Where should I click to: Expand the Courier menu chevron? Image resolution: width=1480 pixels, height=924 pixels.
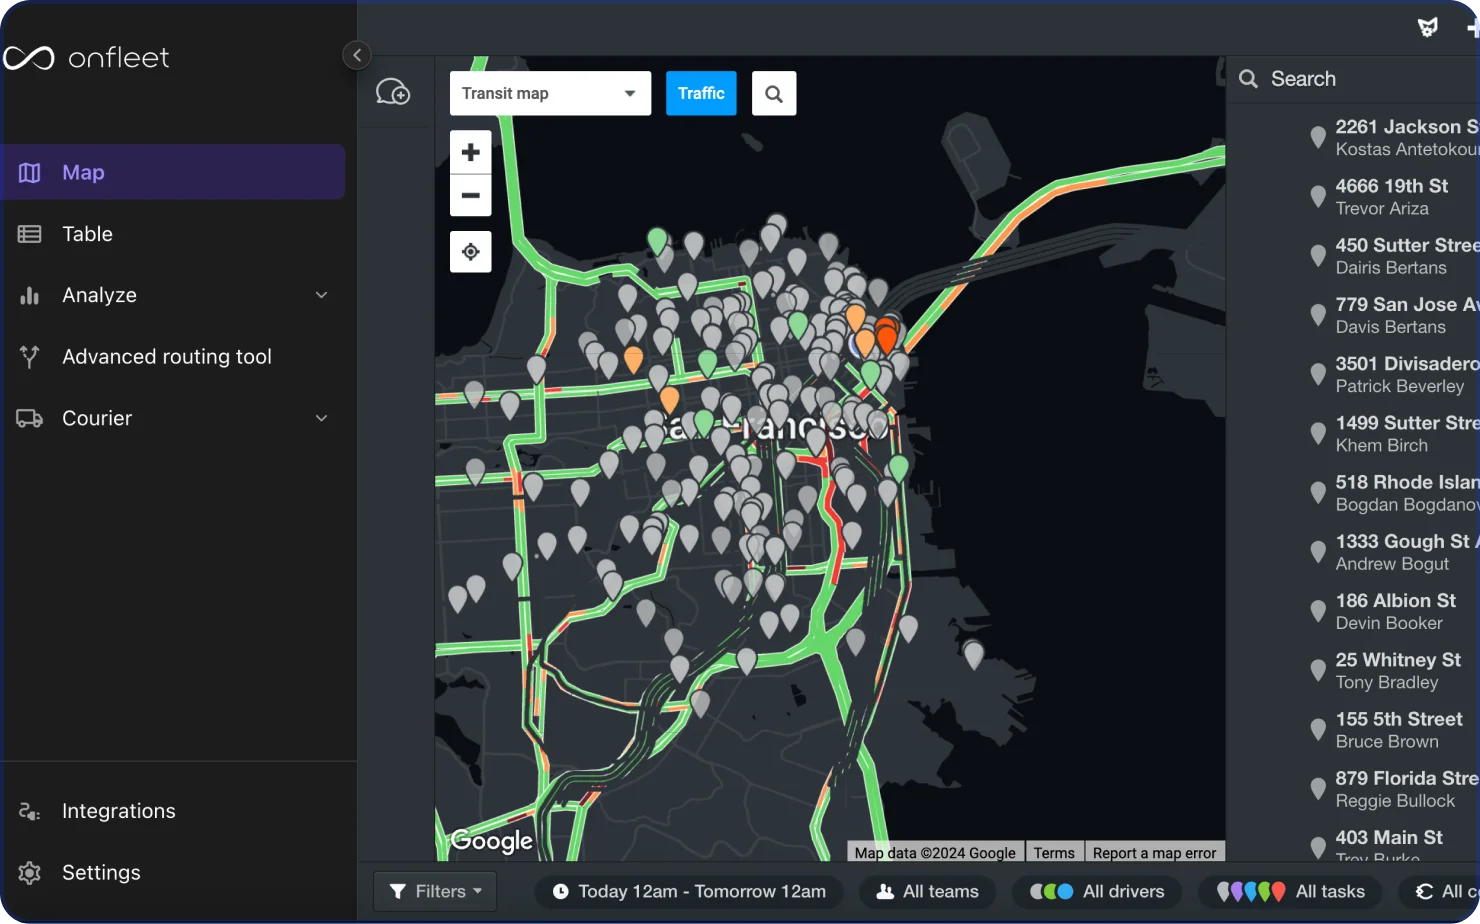(x=321, y=418)
